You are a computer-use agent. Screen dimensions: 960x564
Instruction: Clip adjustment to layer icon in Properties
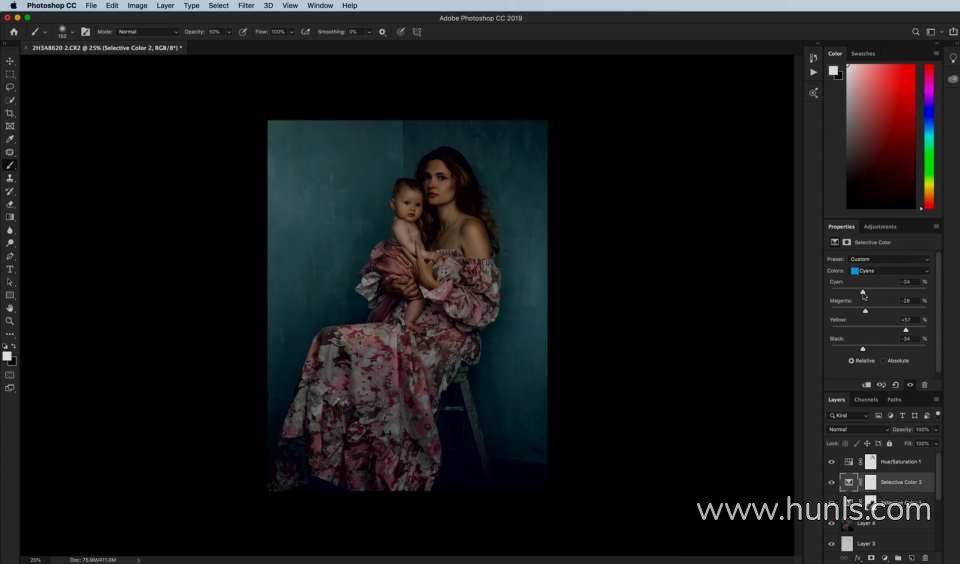866,385
